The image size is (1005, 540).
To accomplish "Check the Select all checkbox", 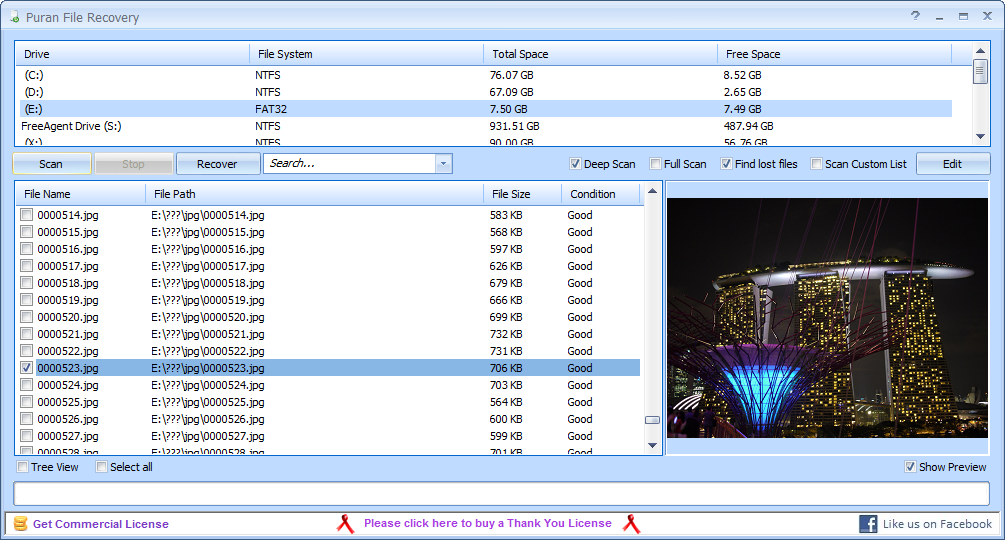I will (101, 467).
